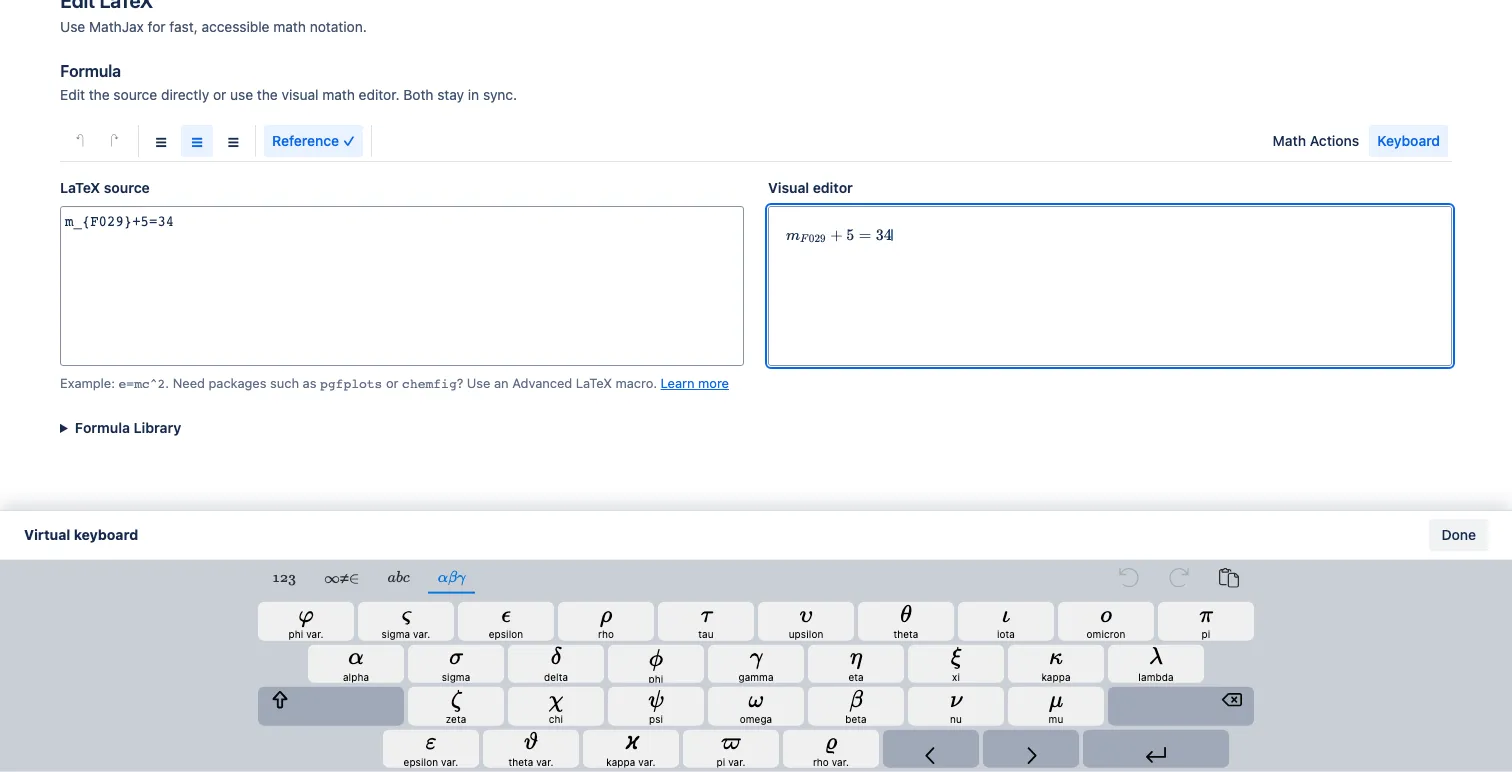Insert the rho var. symbol
This screenshot has width=1512, height=772.
tap(831, 749)
